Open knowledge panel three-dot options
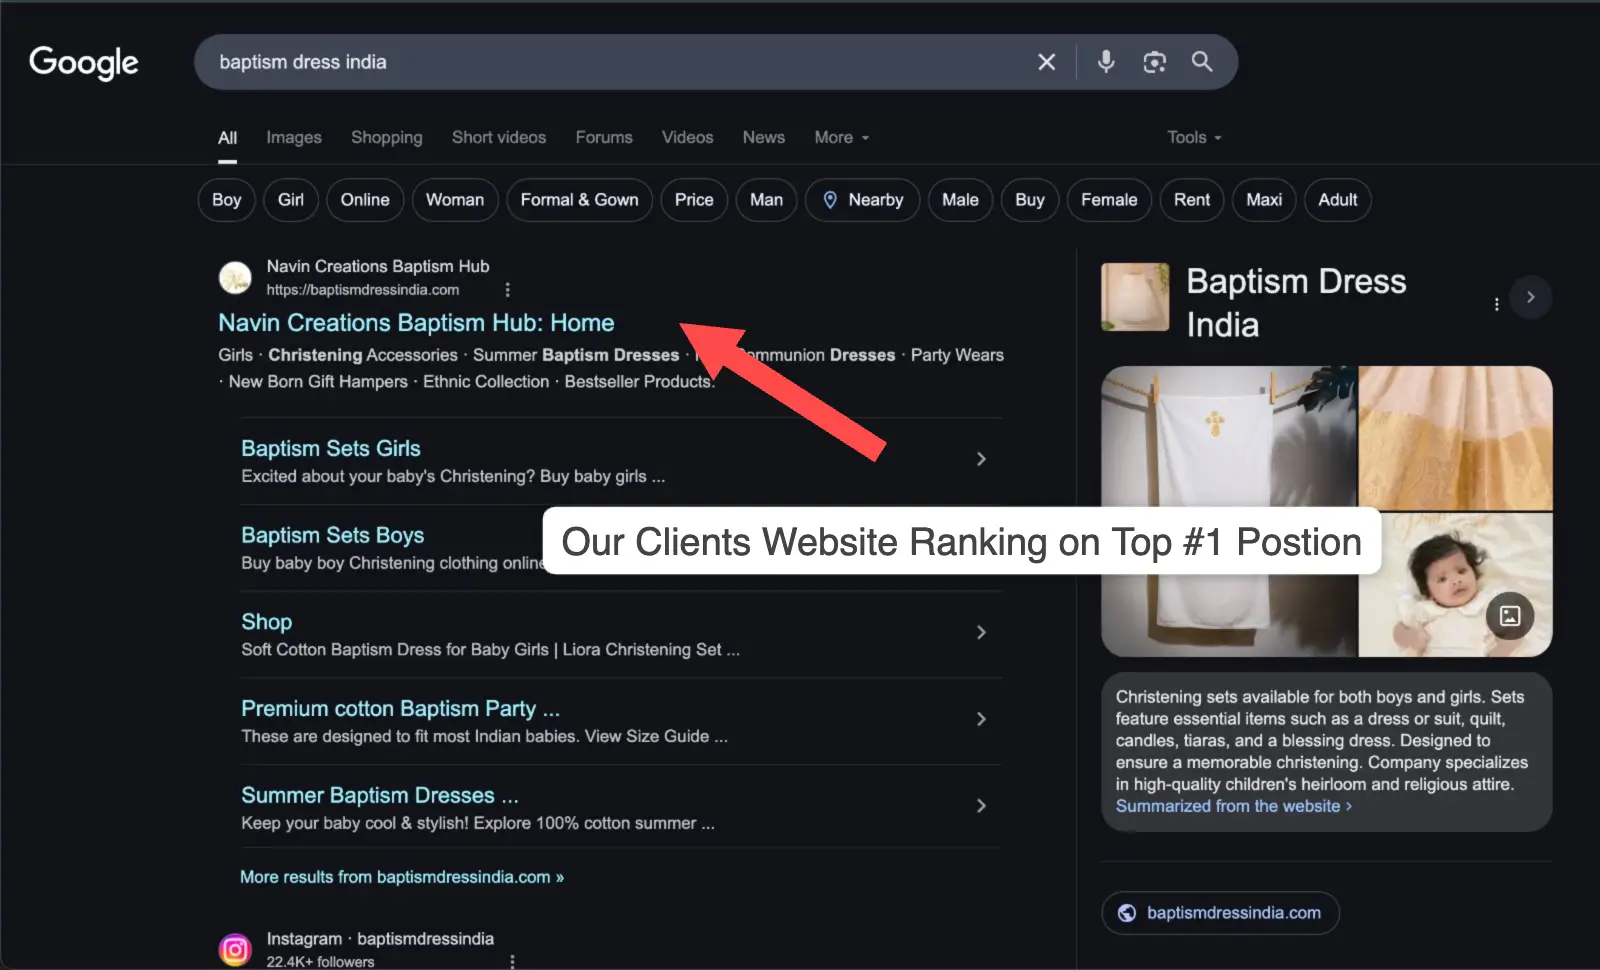 click(x=1496, y=304)
